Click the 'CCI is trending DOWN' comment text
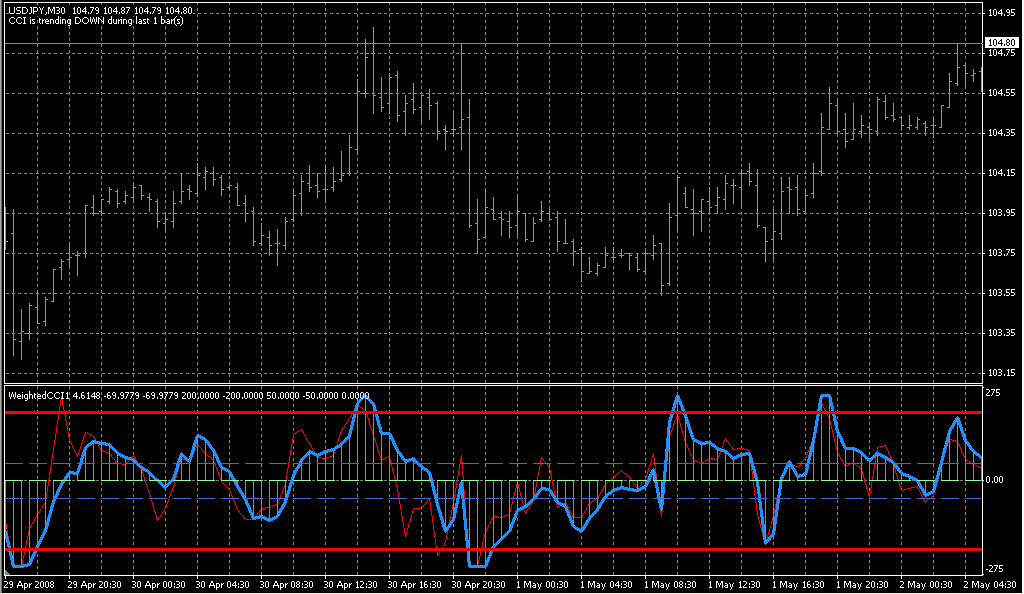 [x=90, y=21]
